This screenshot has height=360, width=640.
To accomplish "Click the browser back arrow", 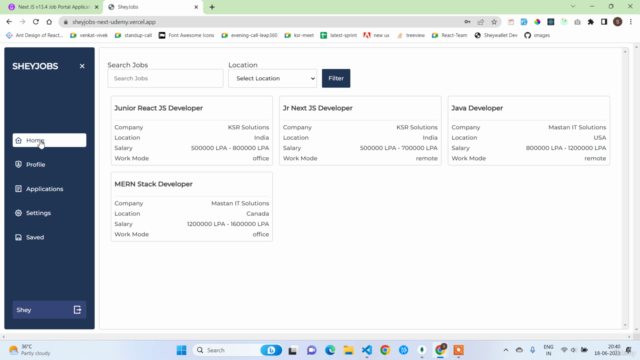I will coord(9,22).
